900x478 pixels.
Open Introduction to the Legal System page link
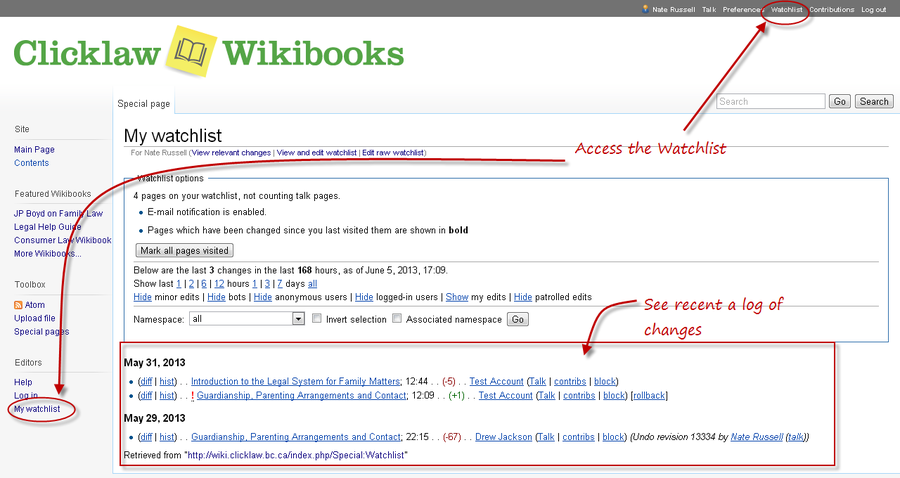click(295, 381)
